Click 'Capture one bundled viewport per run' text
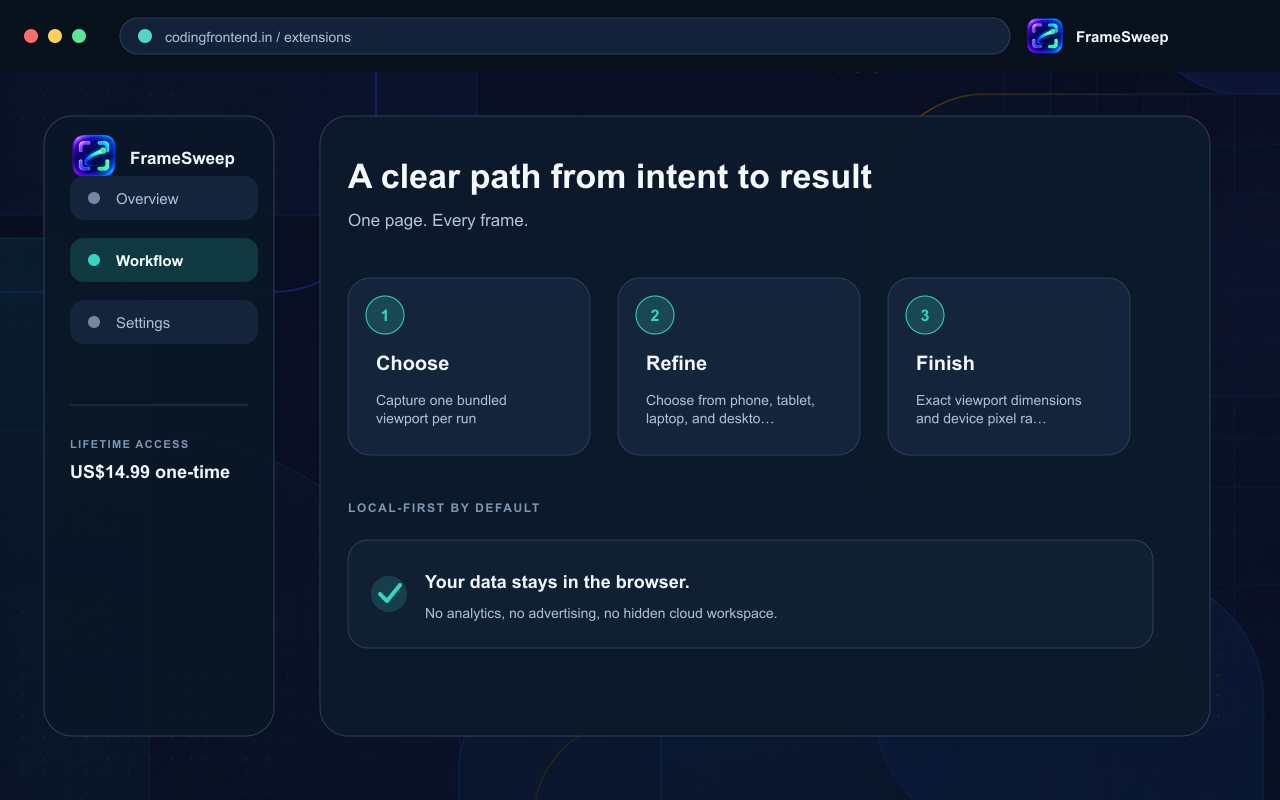Viewport: 1280px width, 800px height. (x=441, y=409)
